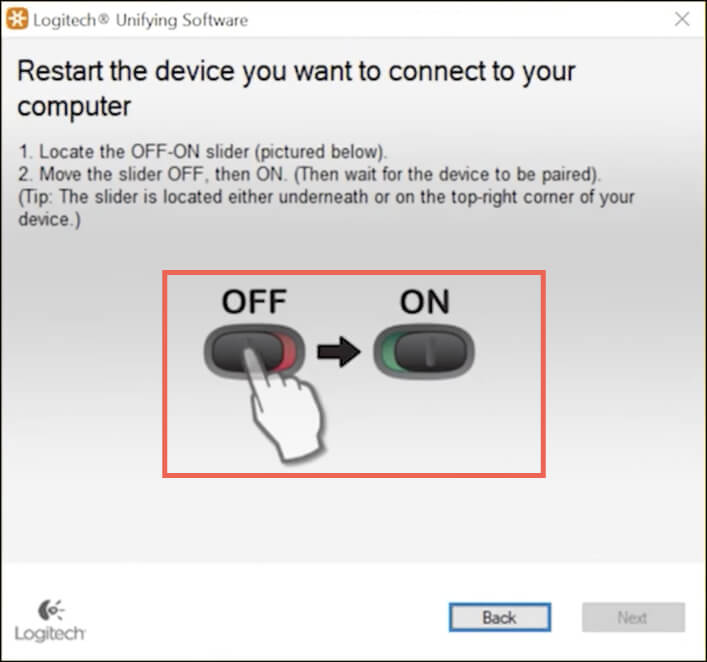
Task: Click step 2 'Move the slider OFF' text
Action: (x=309, y=175)
